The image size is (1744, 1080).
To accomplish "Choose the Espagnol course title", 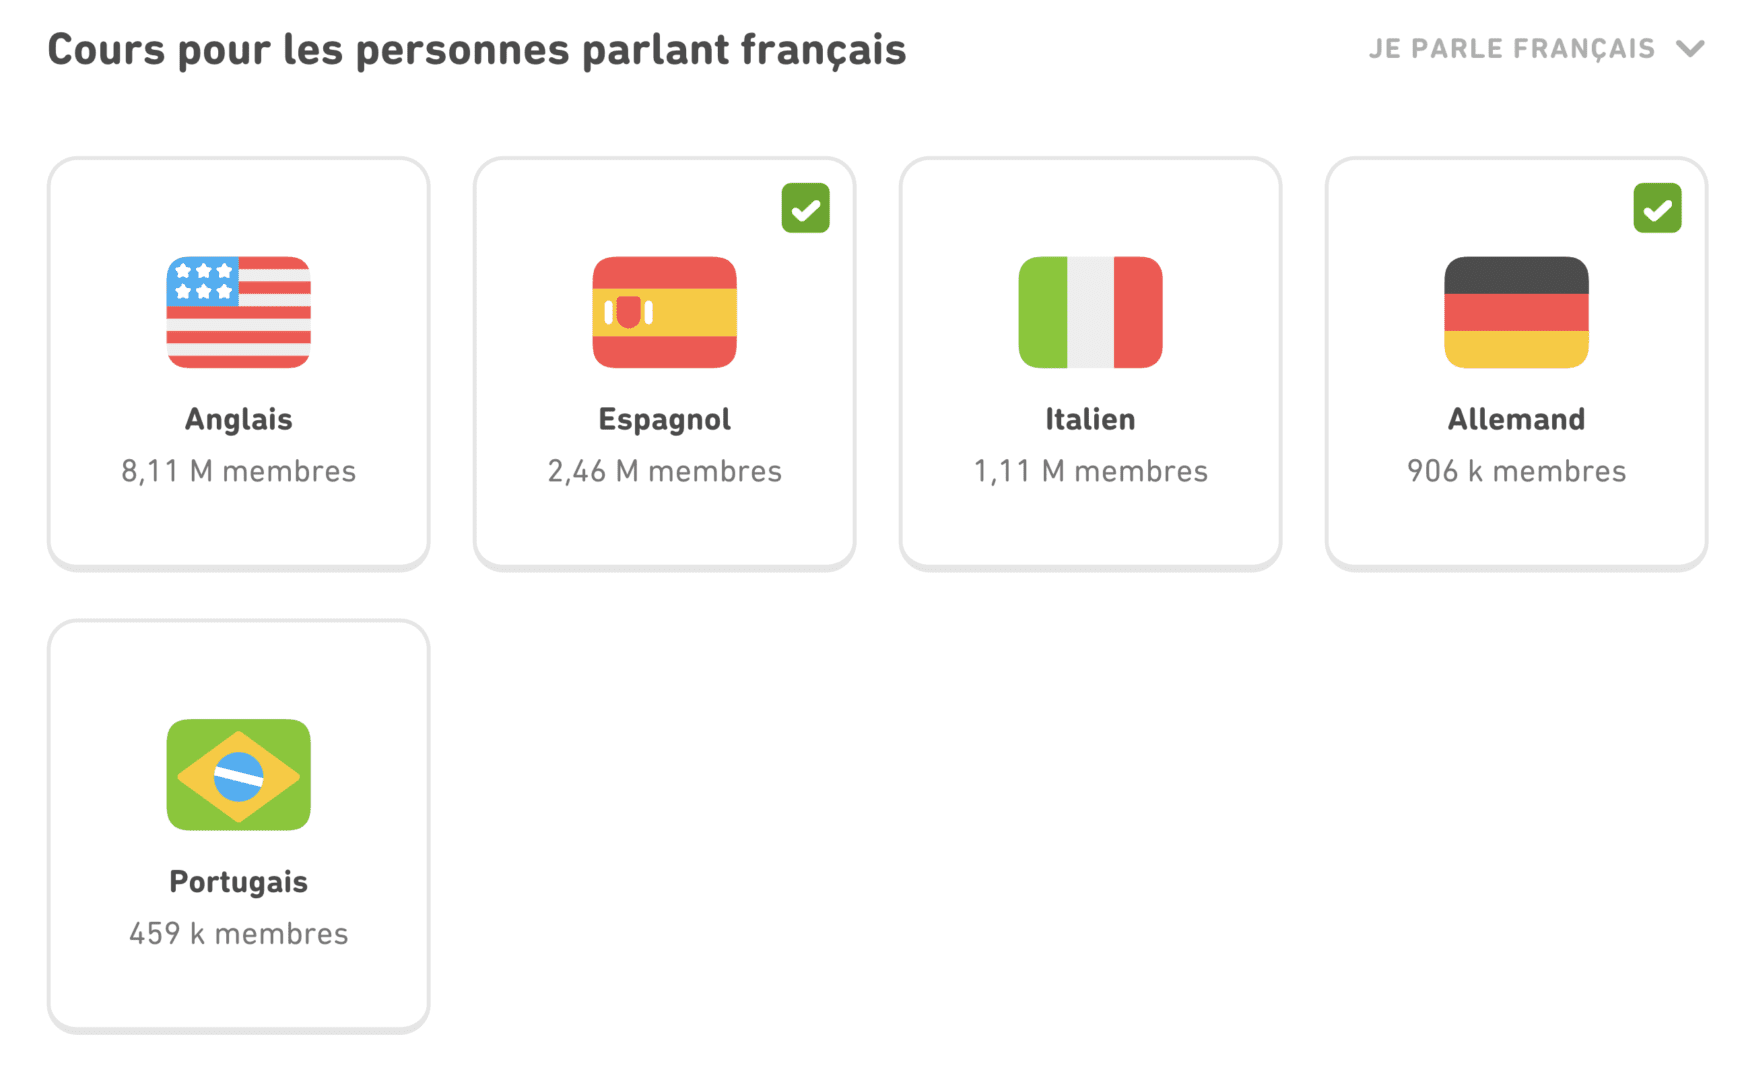I will click(x=664, y=419).
